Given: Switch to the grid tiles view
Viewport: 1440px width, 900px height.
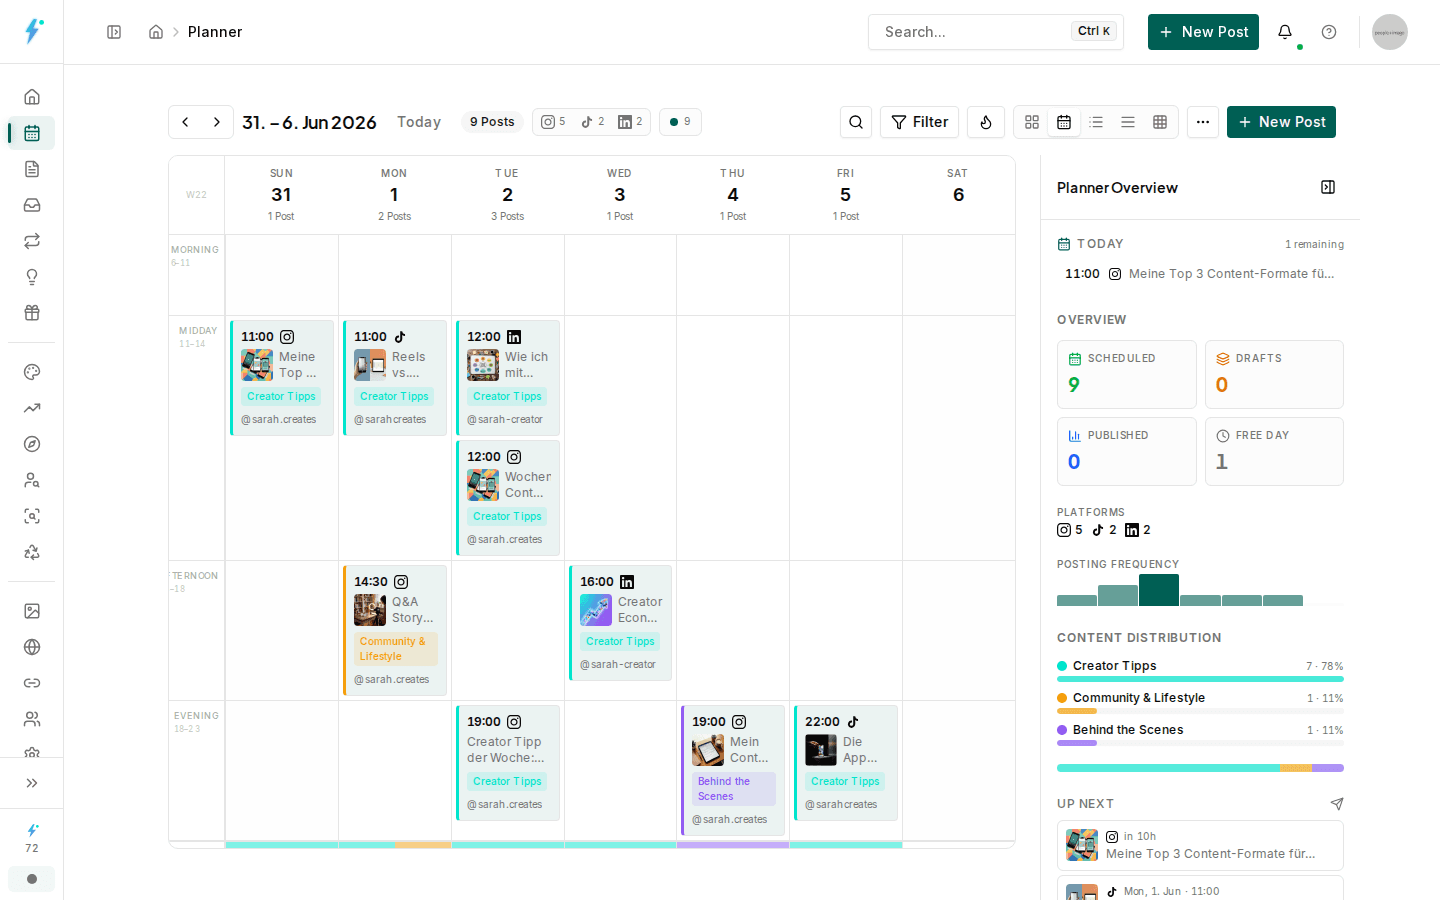Looking at the screenshot, I should (x=1032, y=122).
